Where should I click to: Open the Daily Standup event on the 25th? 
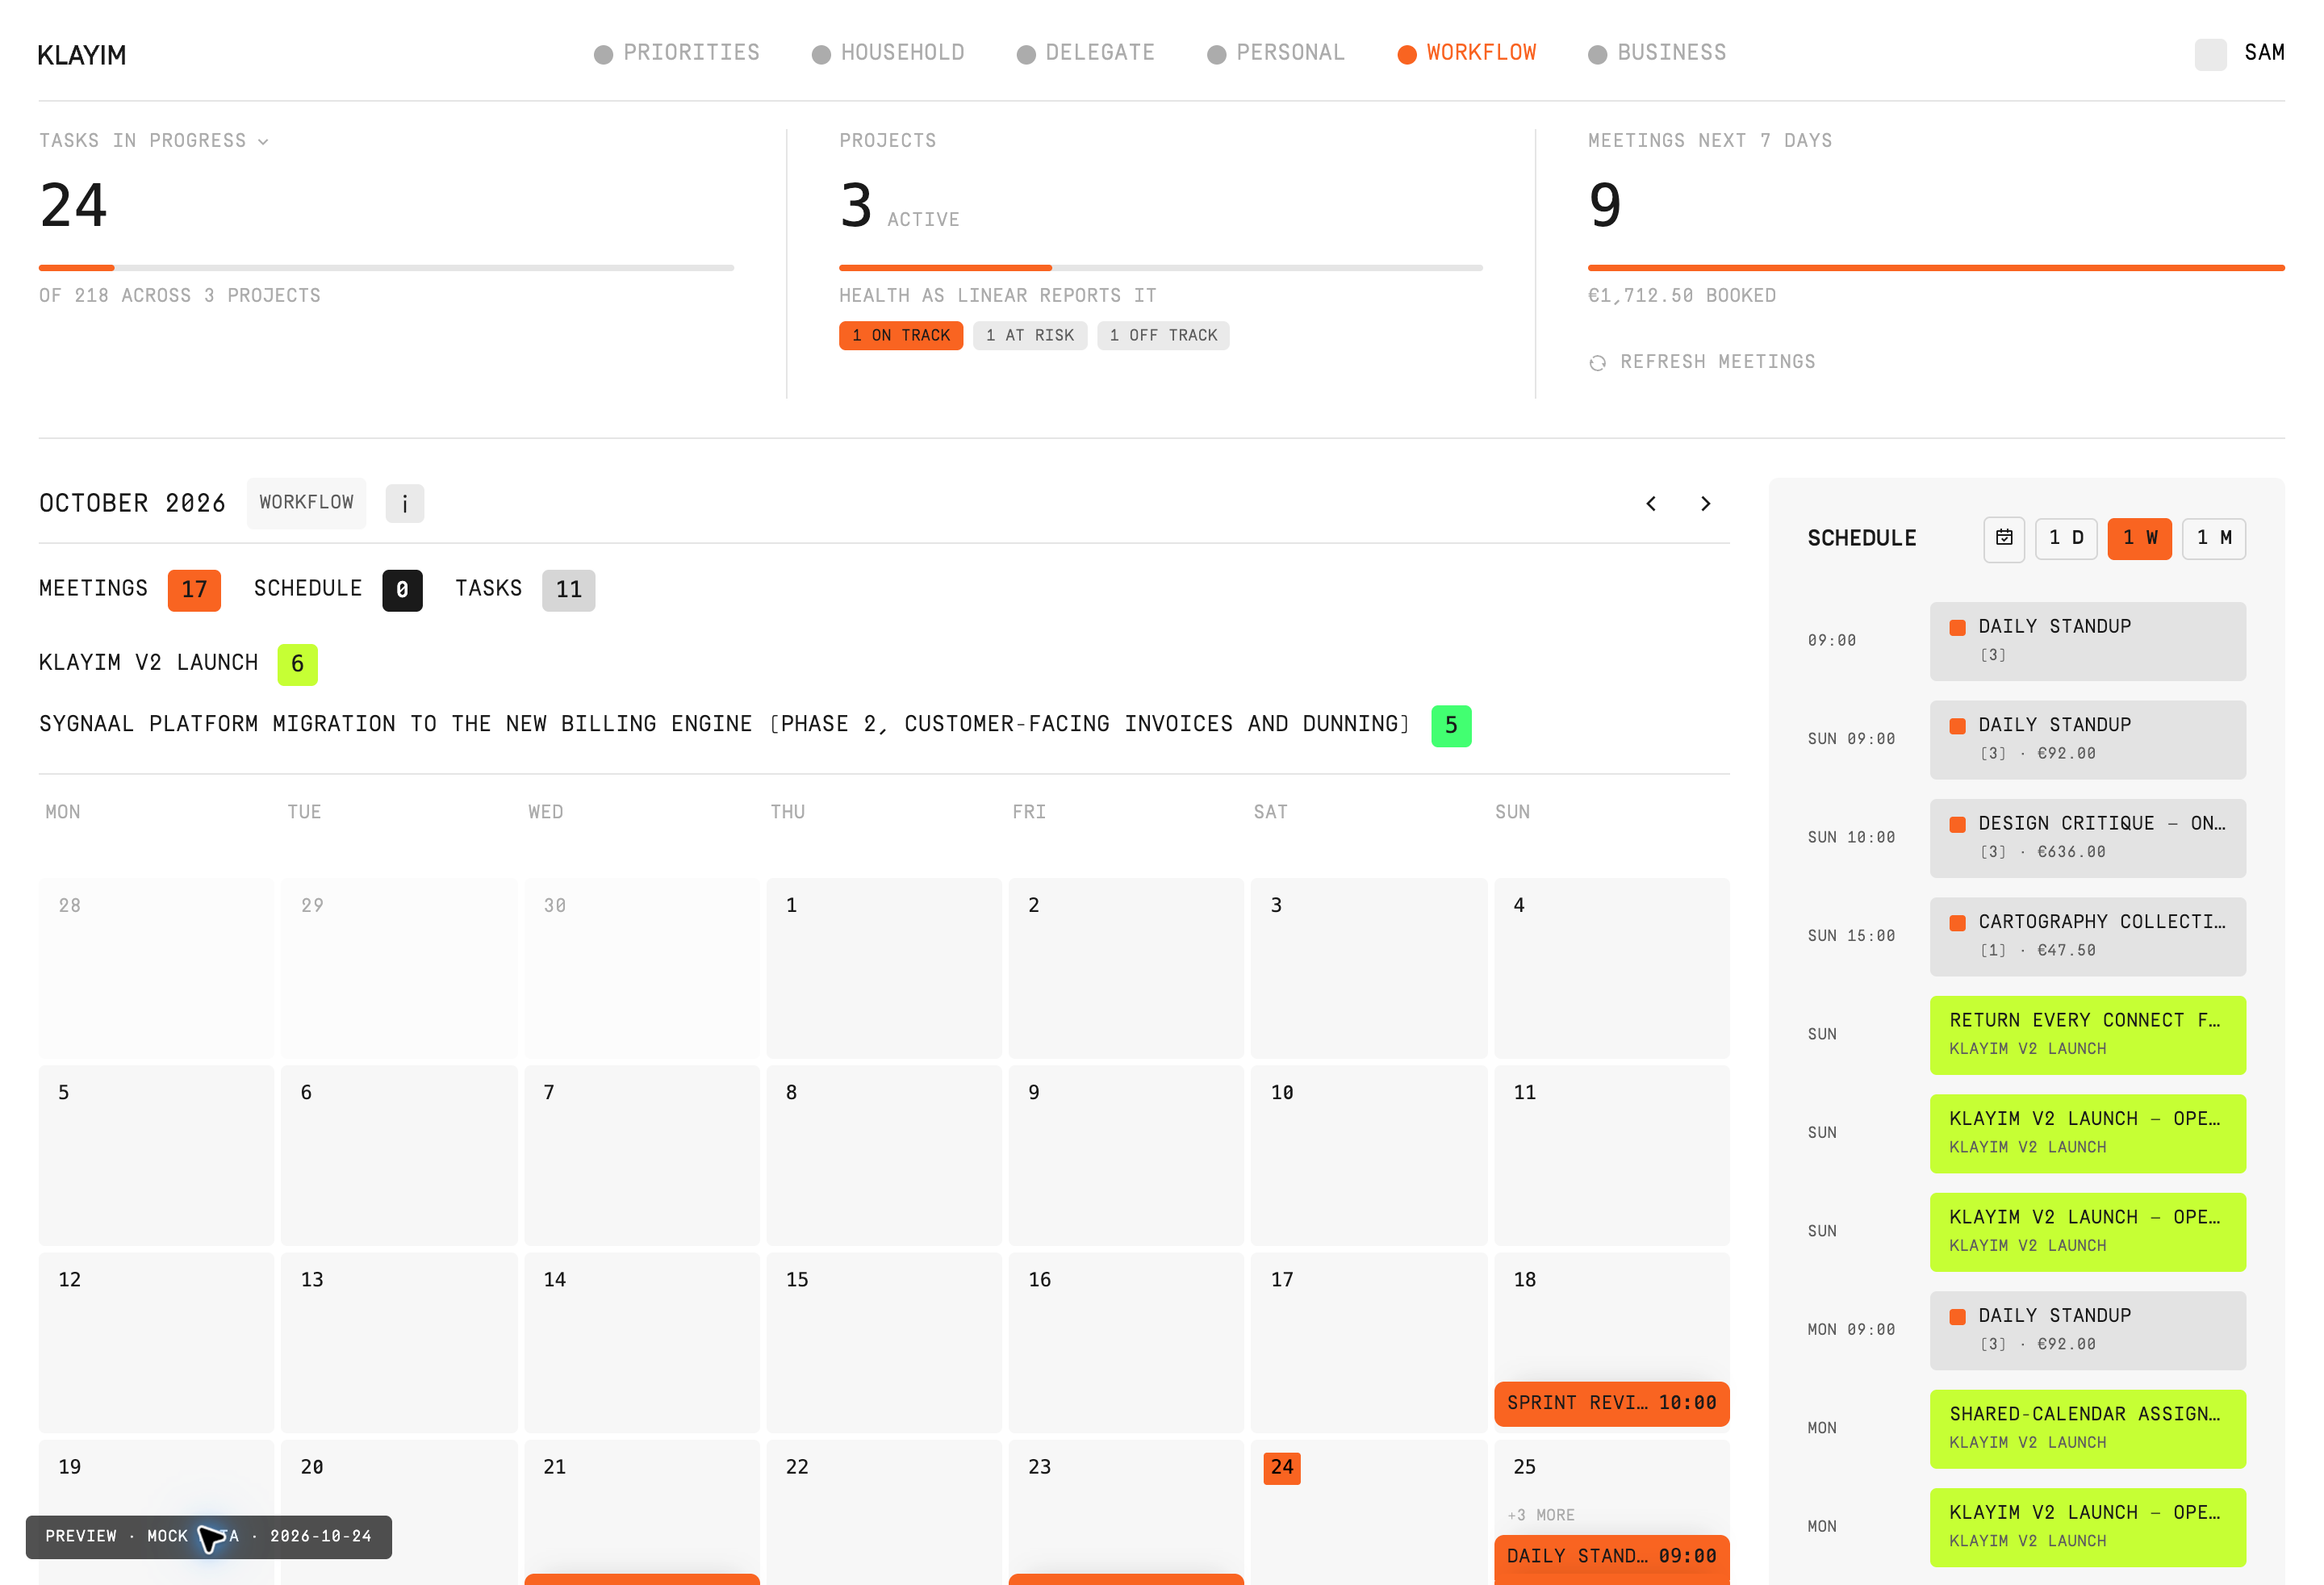(x=1611, y=1557)
